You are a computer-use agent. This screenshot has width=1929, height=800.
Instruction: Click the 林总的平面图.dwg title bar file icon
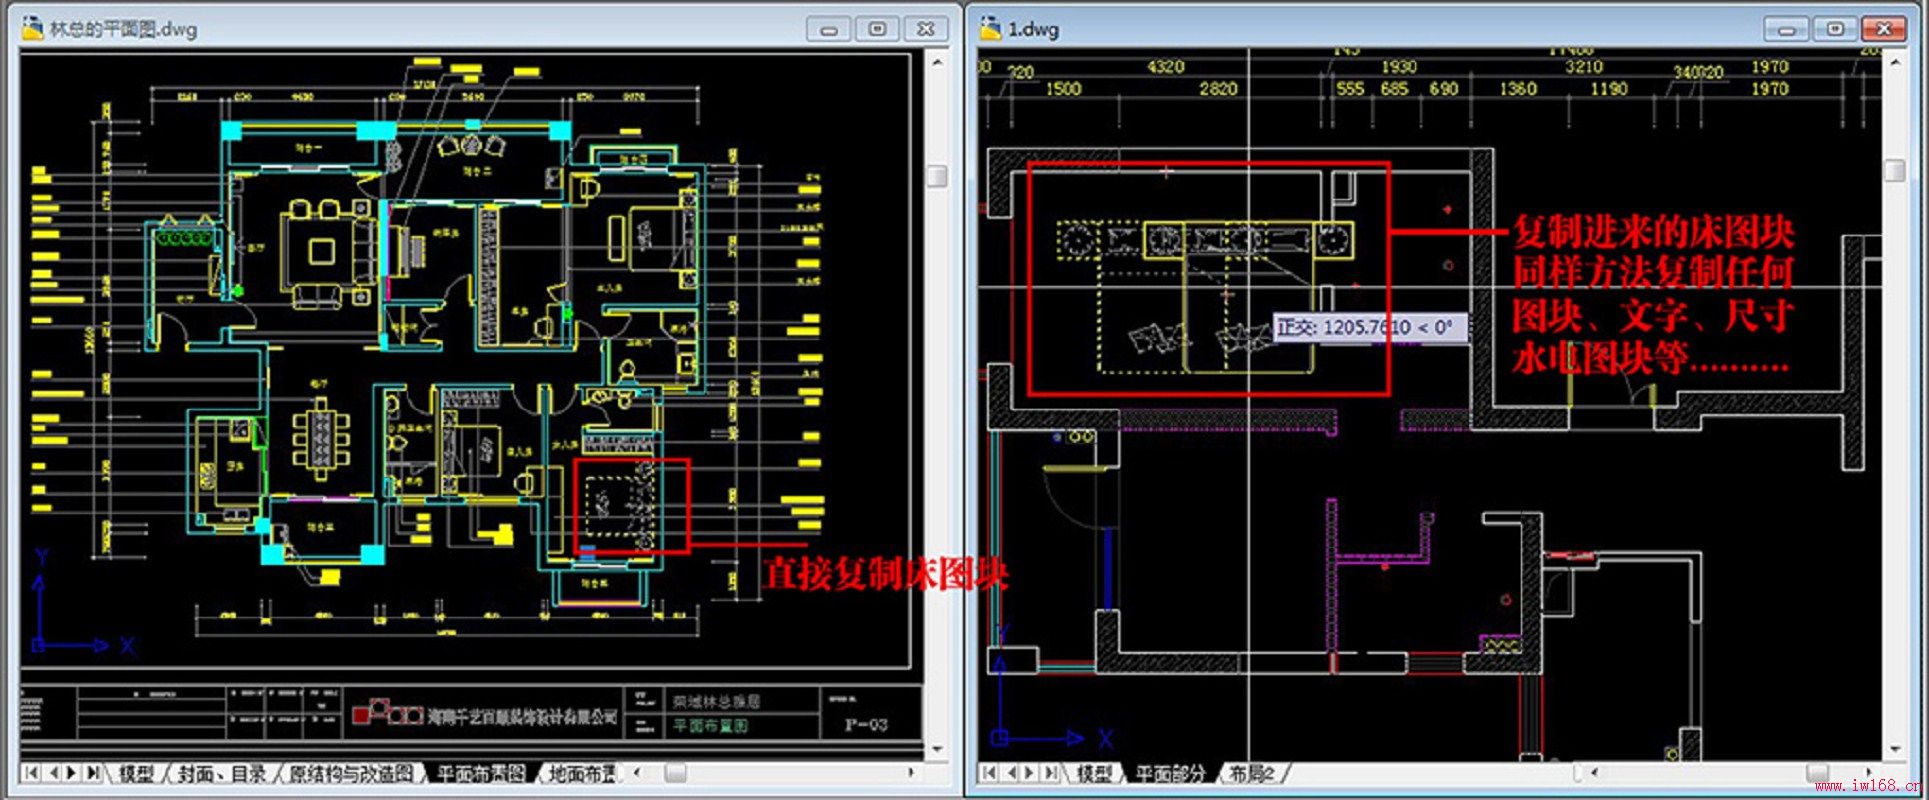32,28
